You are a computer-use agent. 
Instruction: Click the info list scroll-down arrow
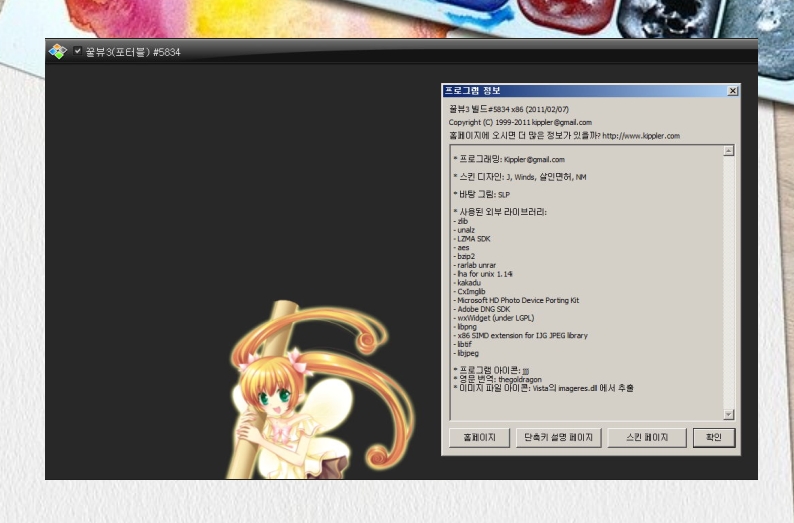click(728, 414)
